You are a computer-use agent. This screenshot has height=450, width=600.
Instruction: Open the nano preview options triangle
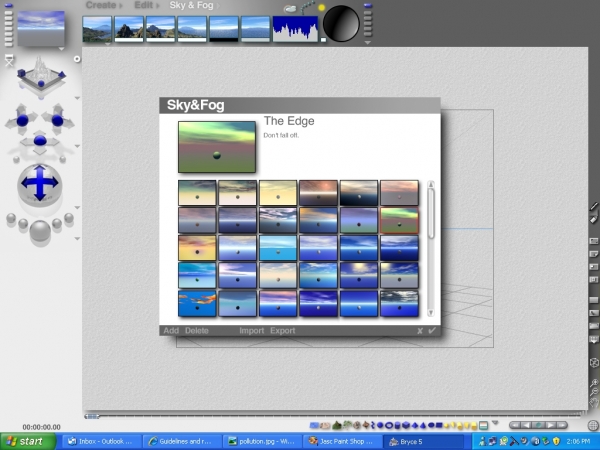(x=61, y=49)
